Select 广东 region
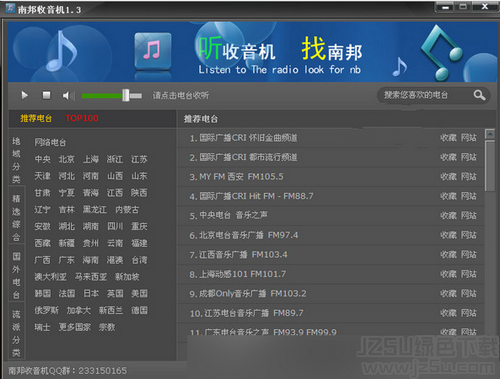Viewport: 500px width, 379px height. (67, 260)
